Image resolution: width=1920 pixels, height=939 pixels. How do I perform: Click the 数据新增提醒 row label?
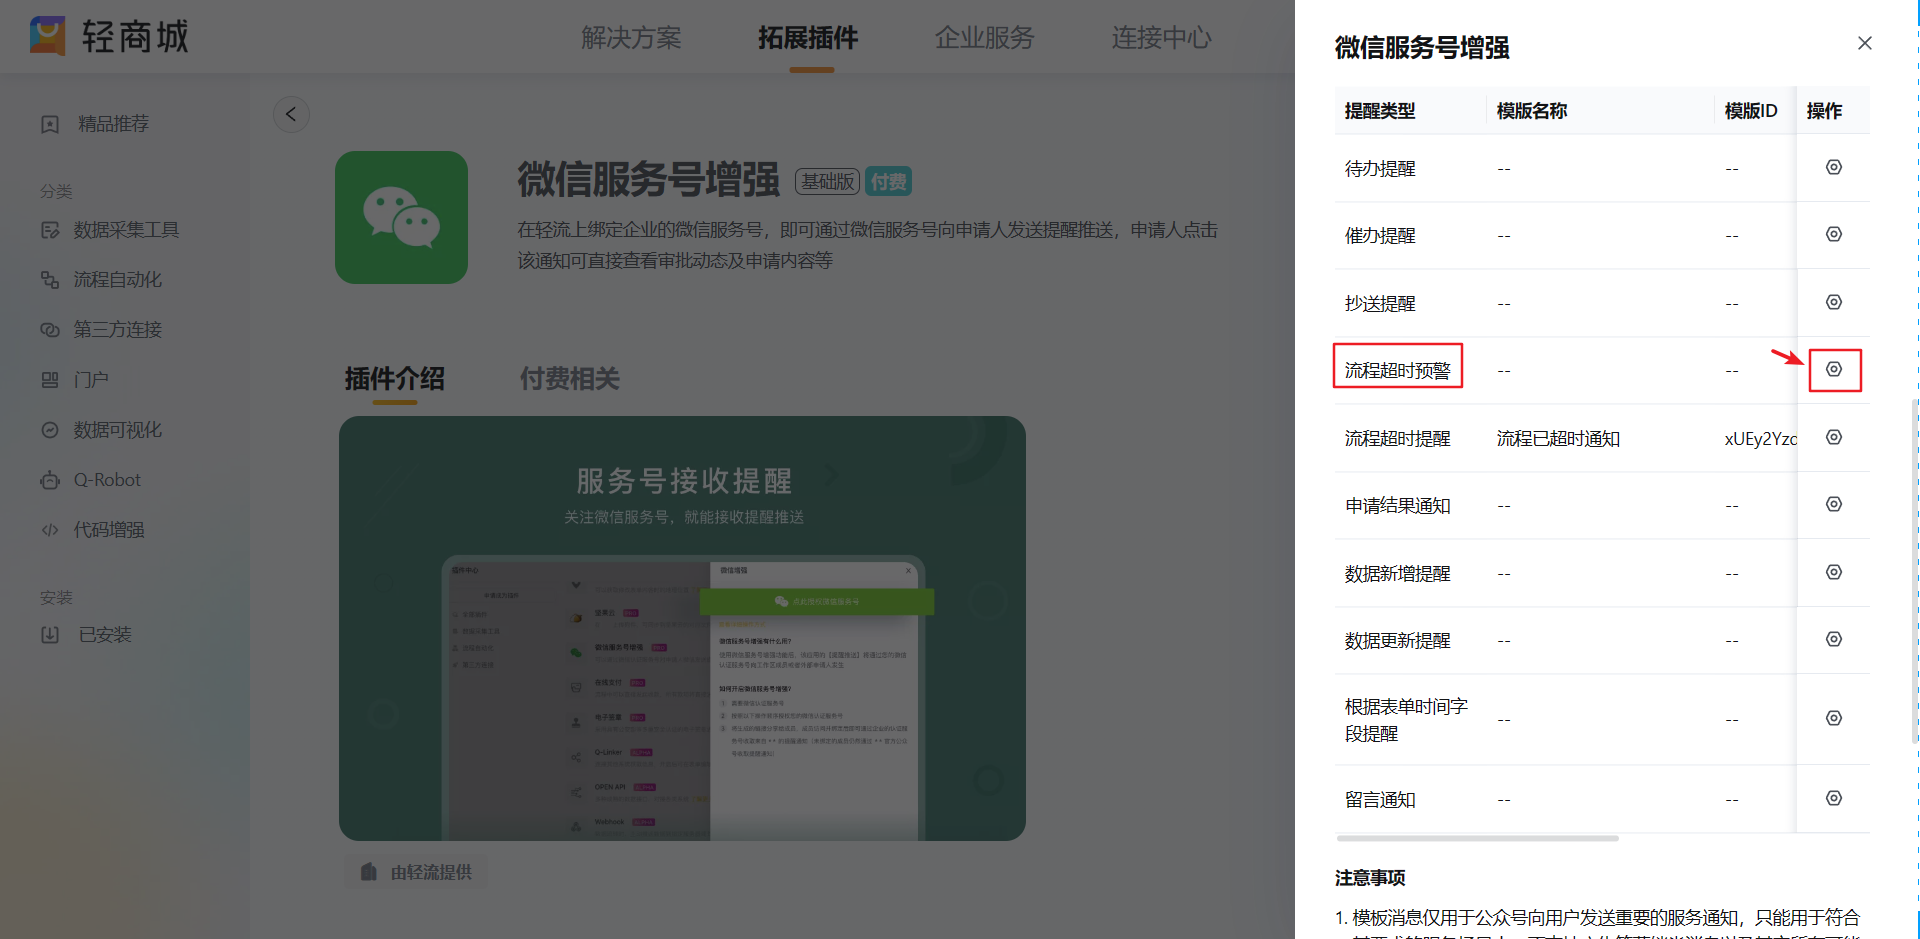point(1398,574)
